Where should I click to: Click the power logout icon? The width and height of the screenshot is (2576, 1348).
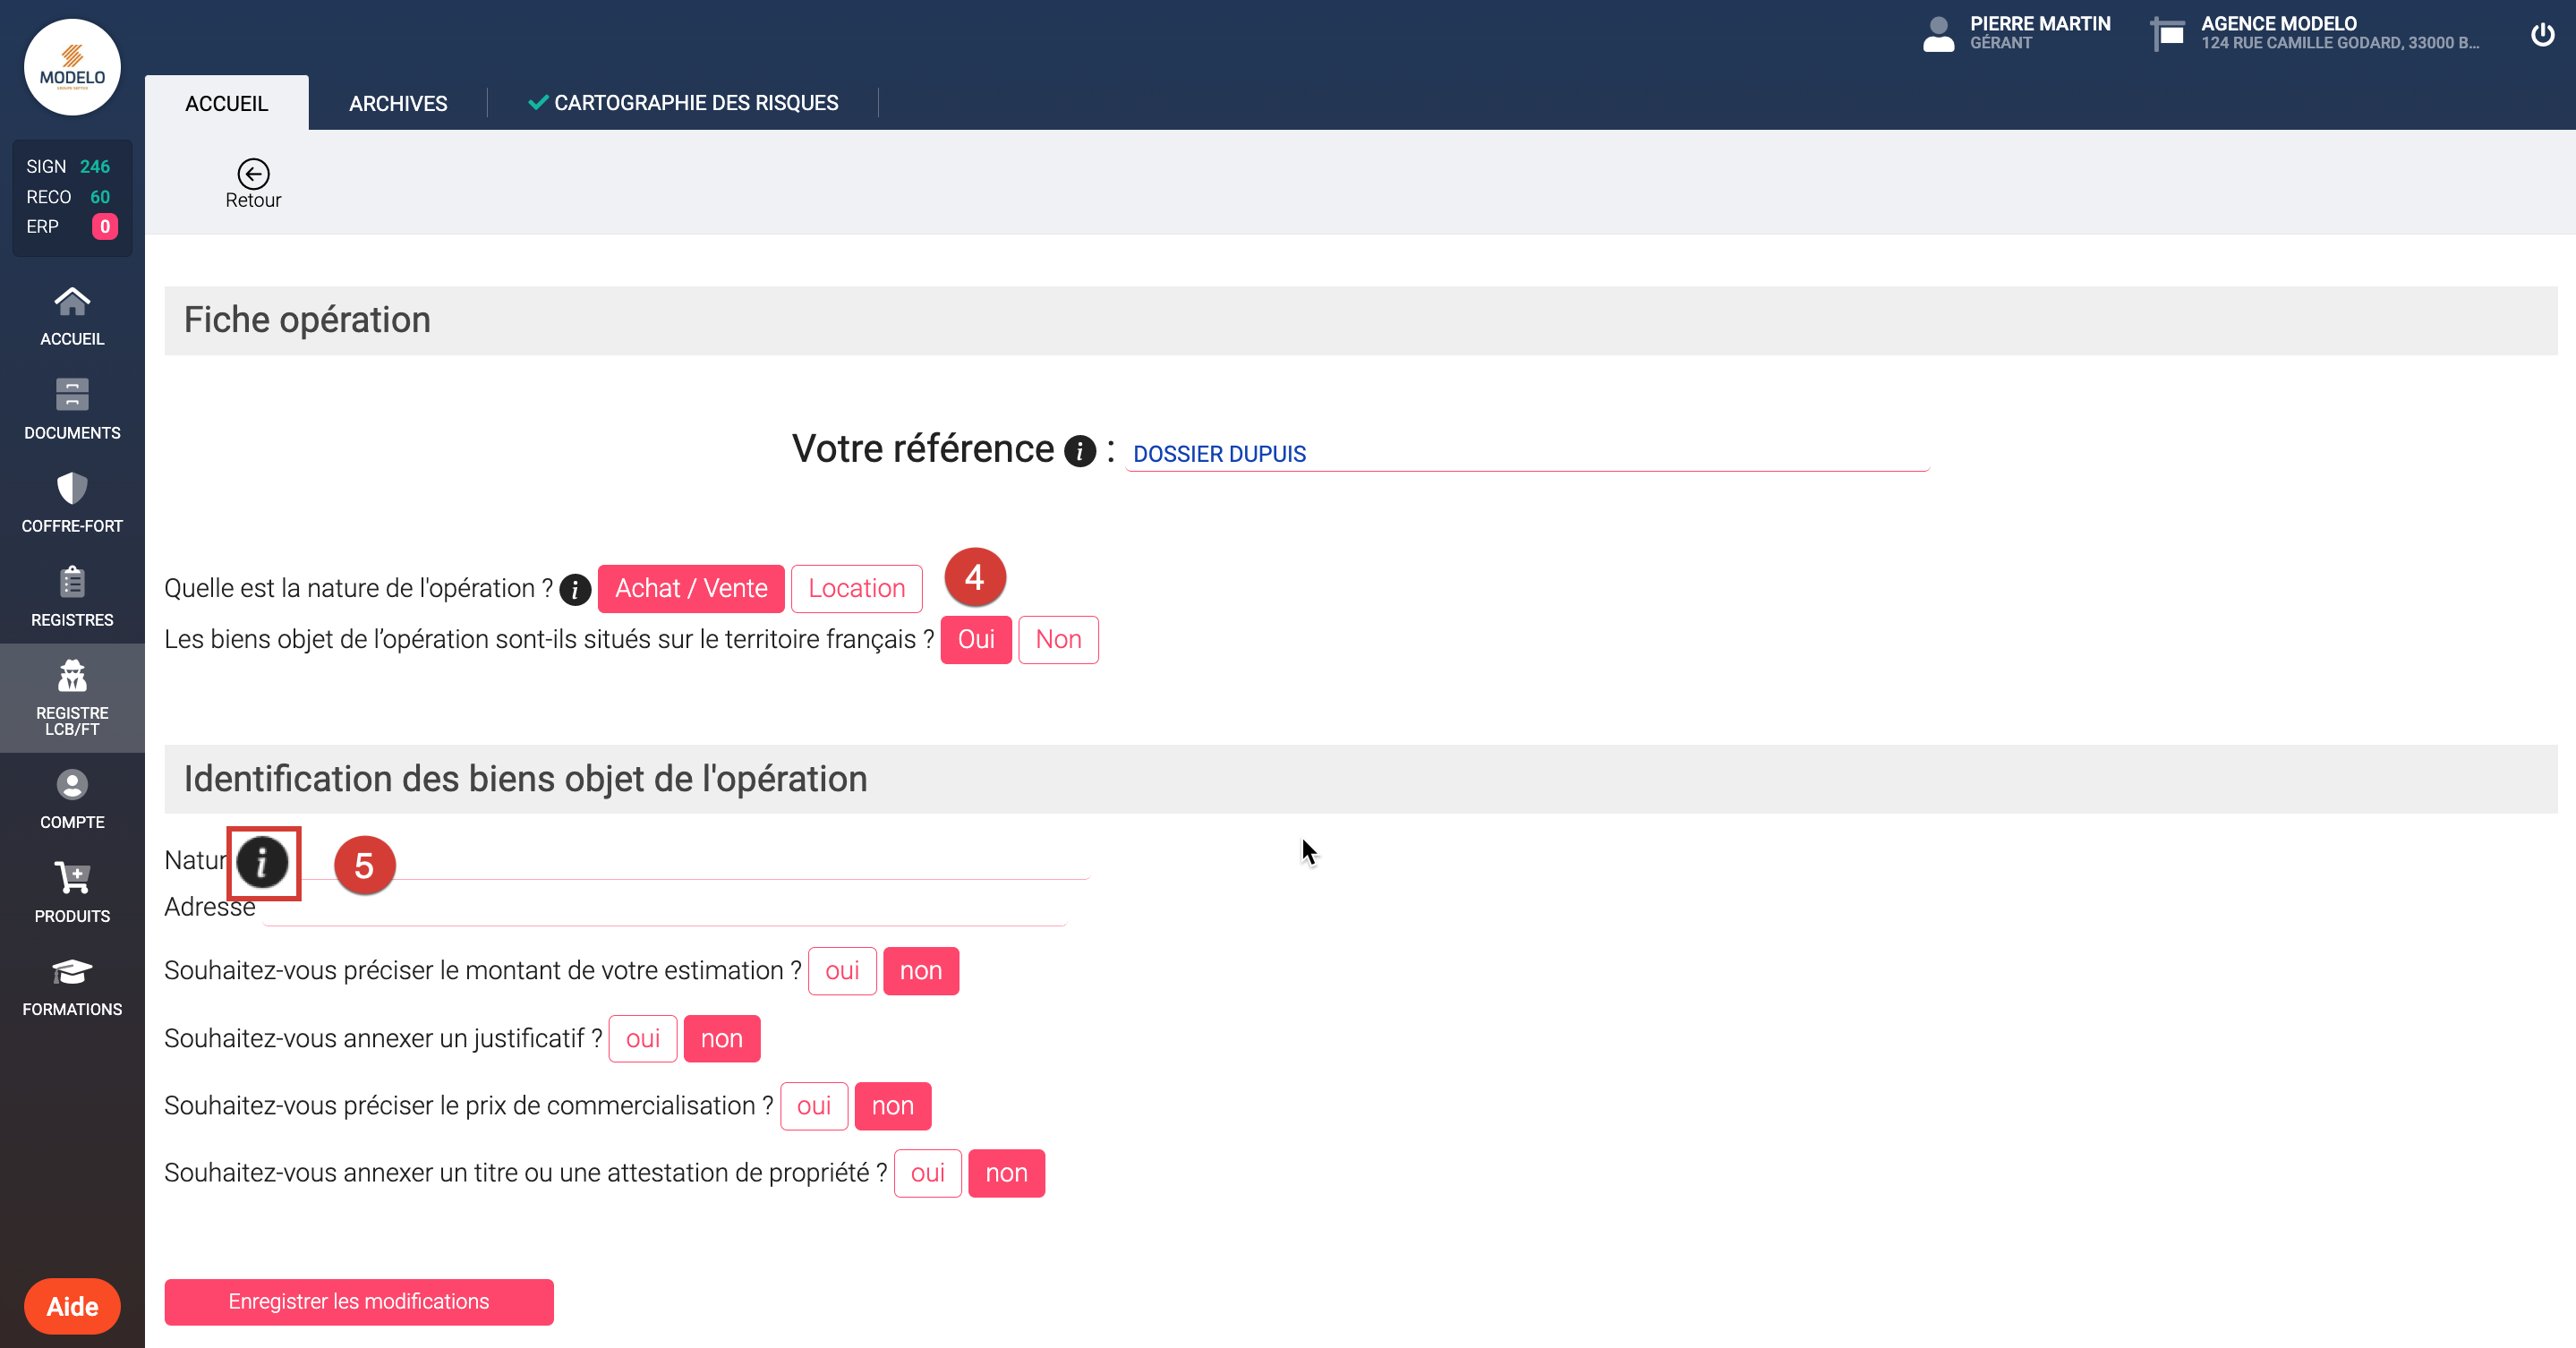[x=2542, y=35]
